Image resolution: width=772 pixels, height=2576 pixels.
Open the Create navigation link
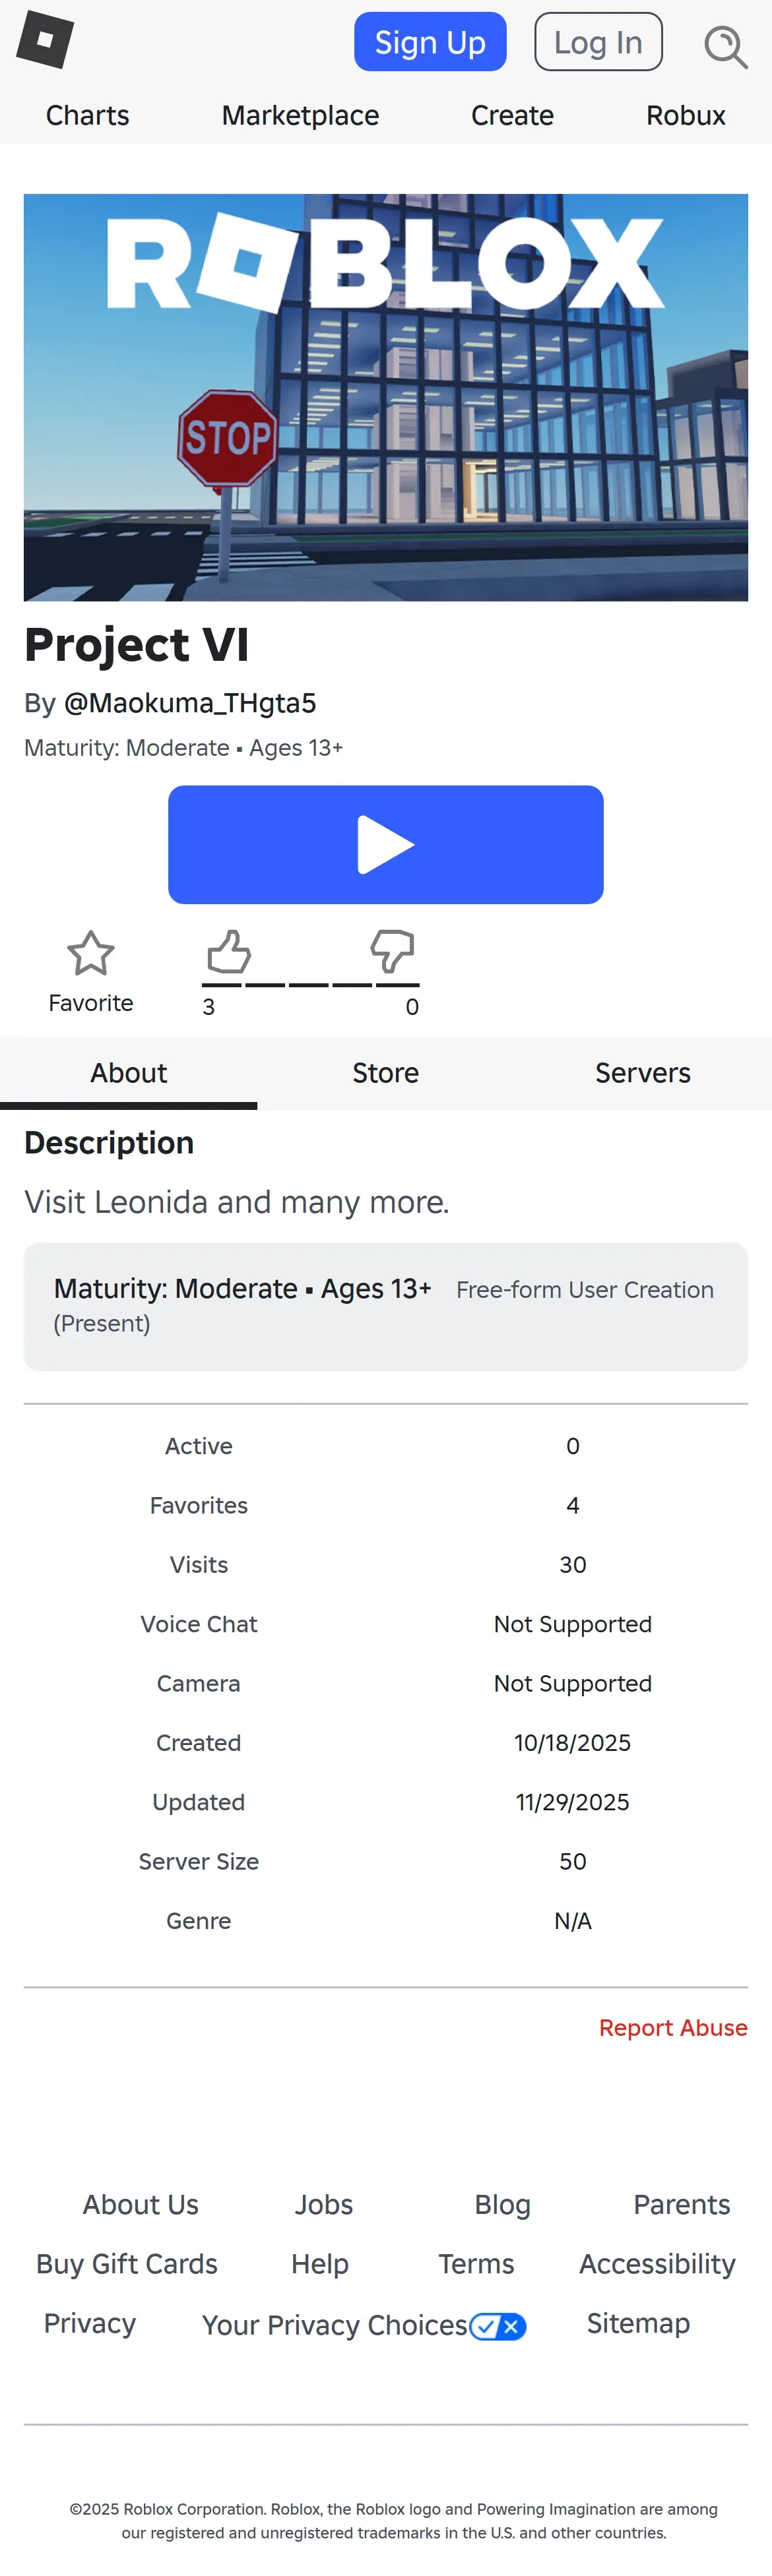512,116
